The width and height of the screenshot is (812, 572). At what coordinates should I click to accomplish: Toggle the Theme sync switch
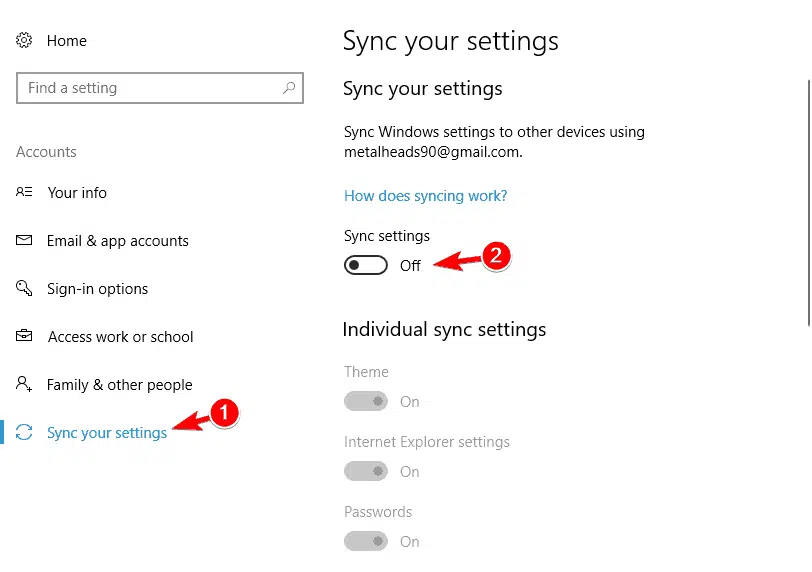[366, 401]
